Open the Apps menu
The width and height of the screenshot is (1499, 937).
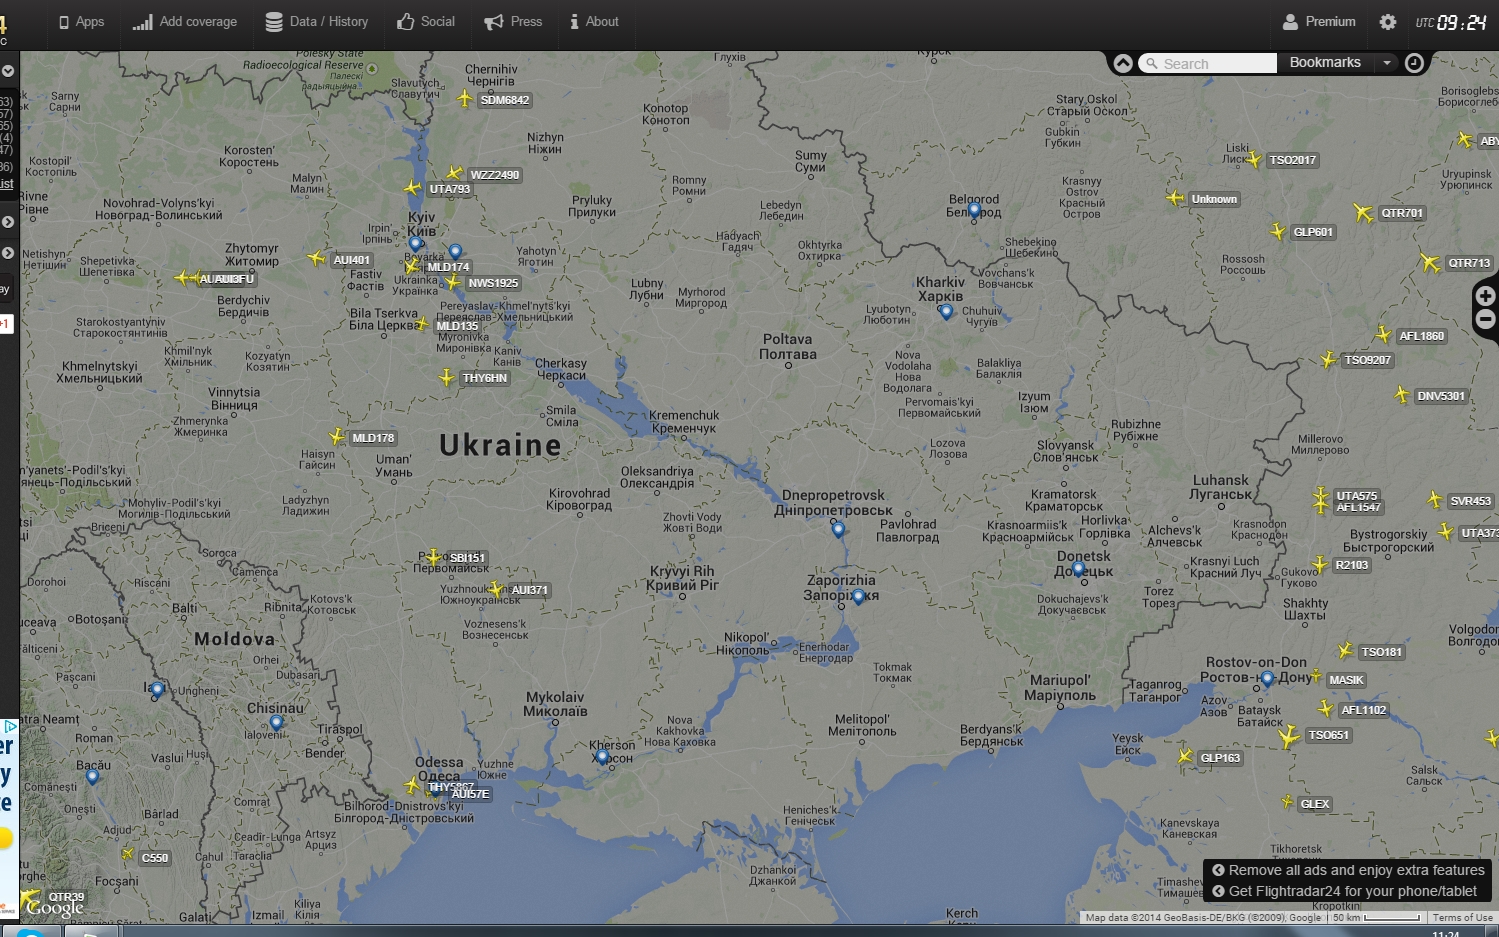tap(81, 21)
